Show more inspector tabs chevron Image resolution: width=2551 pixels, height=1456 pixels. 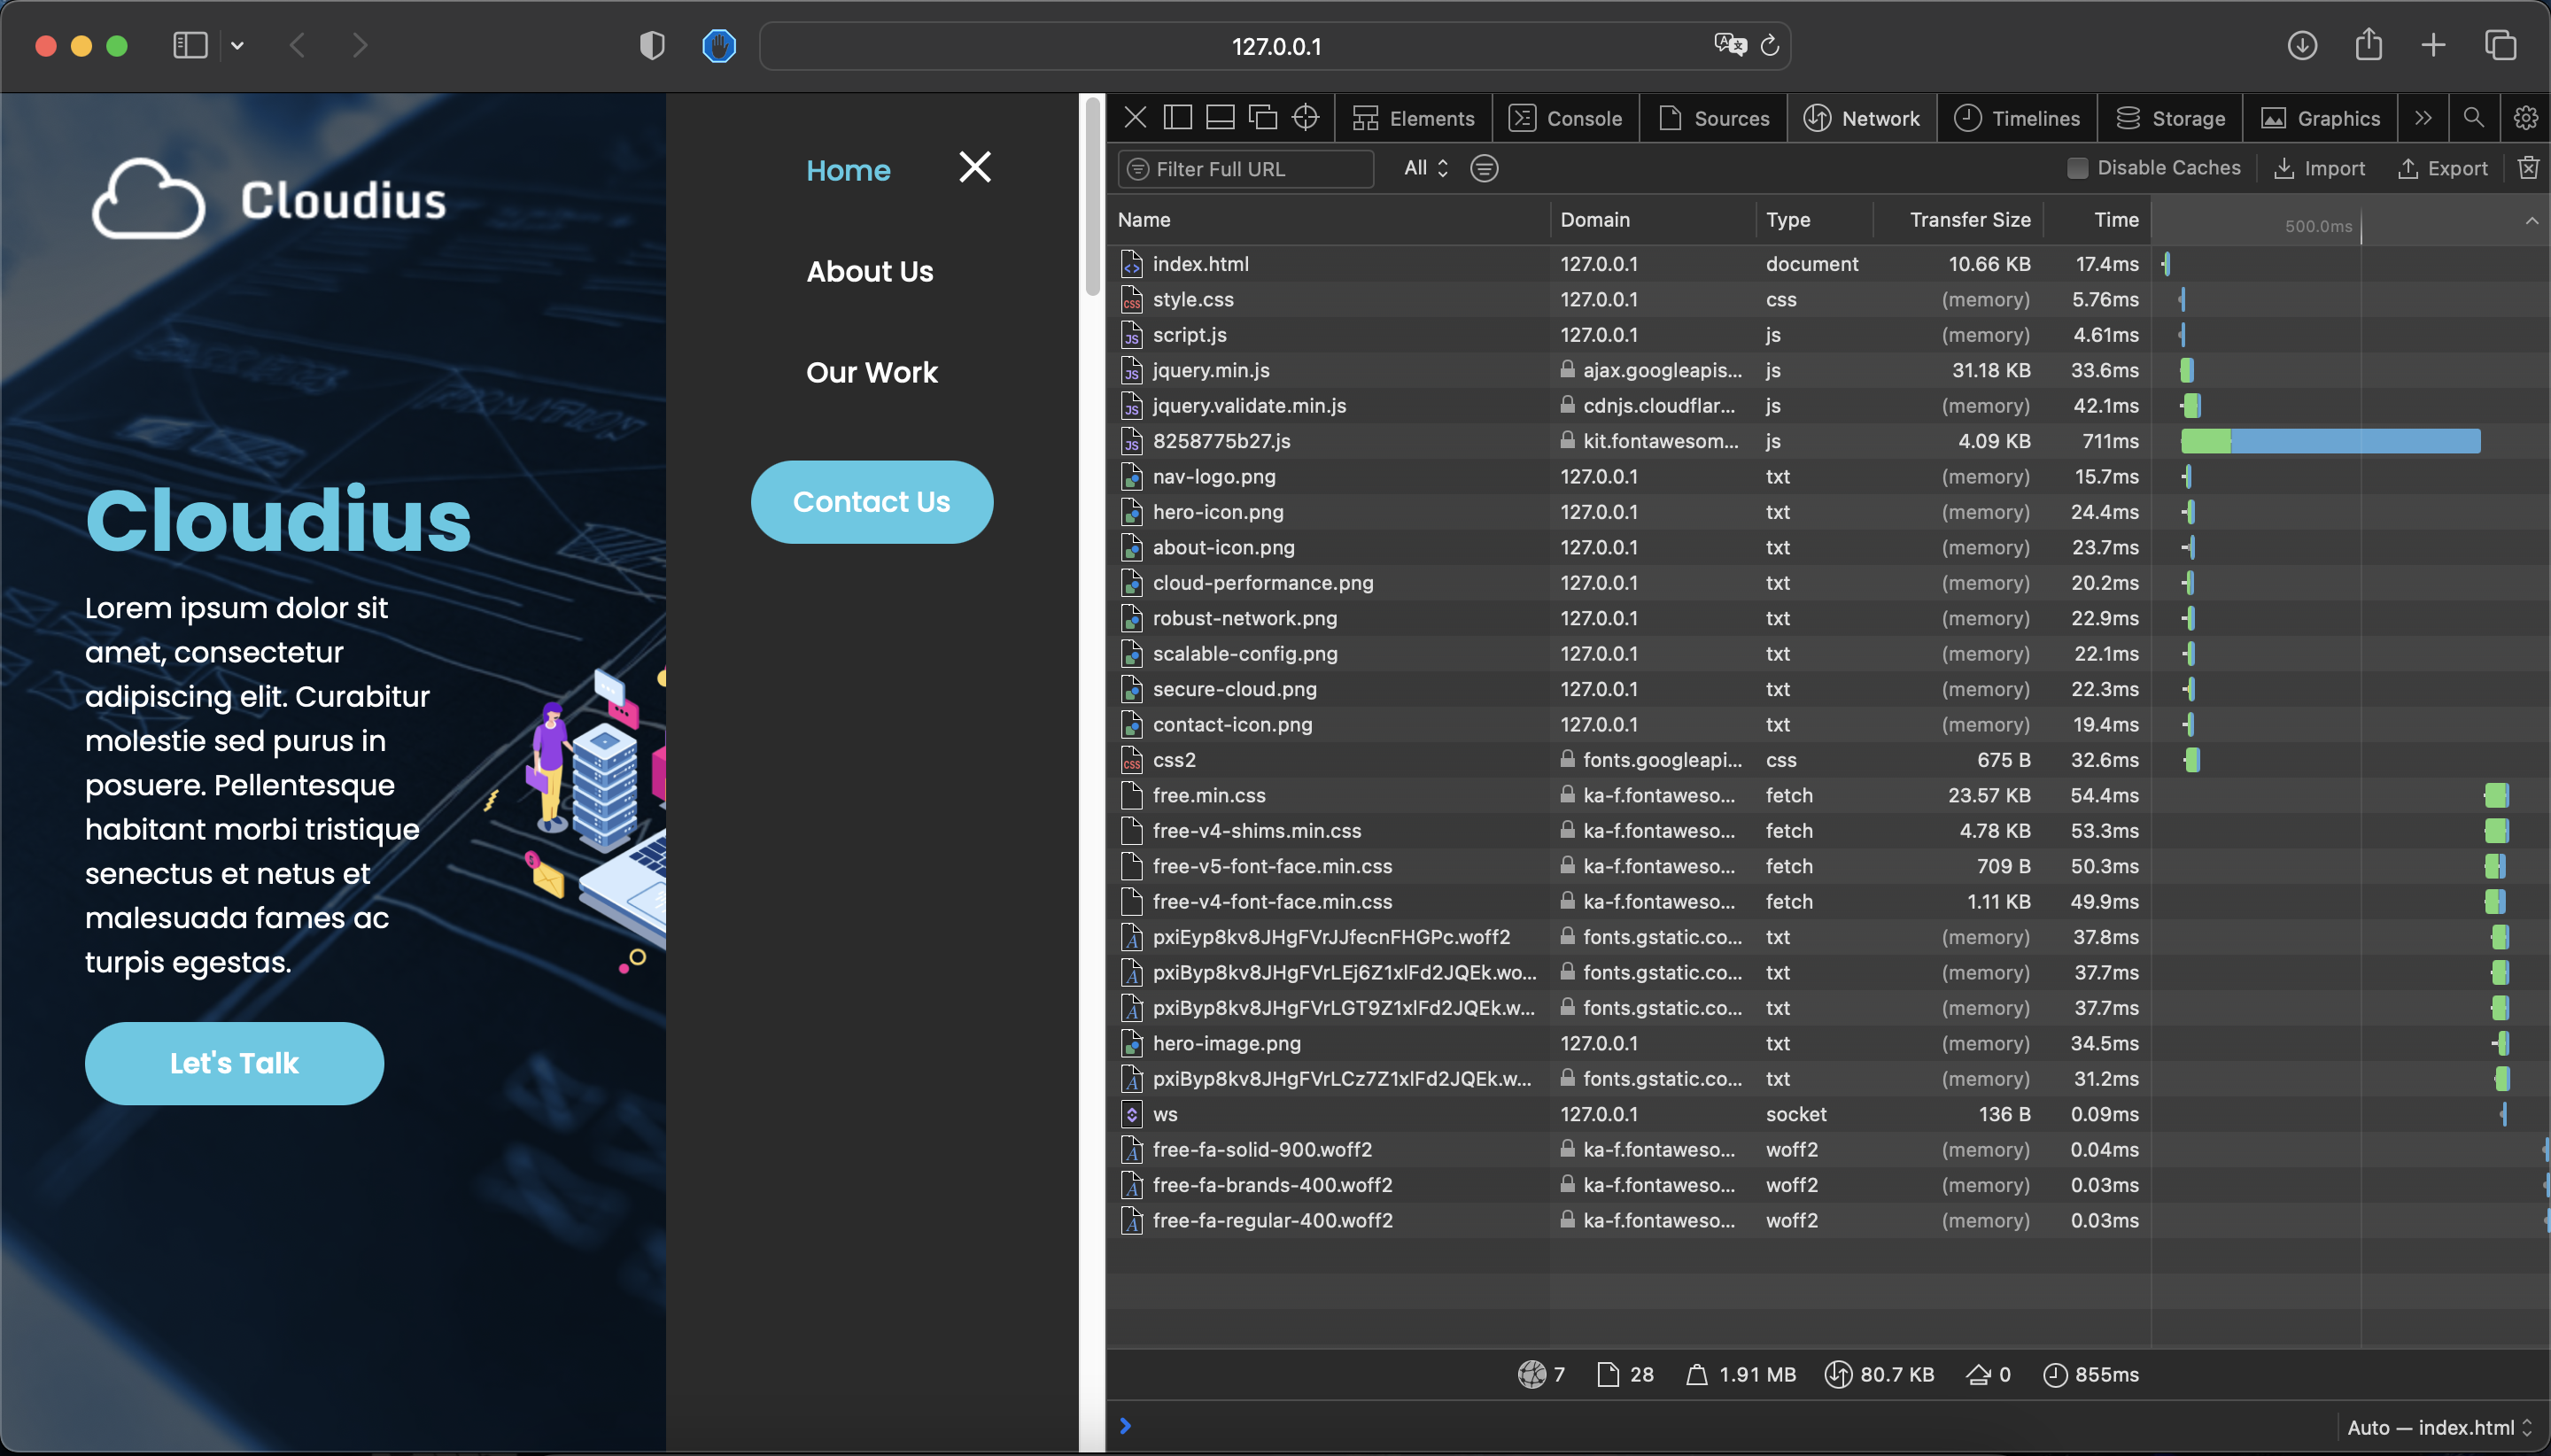coord(2422,118)
